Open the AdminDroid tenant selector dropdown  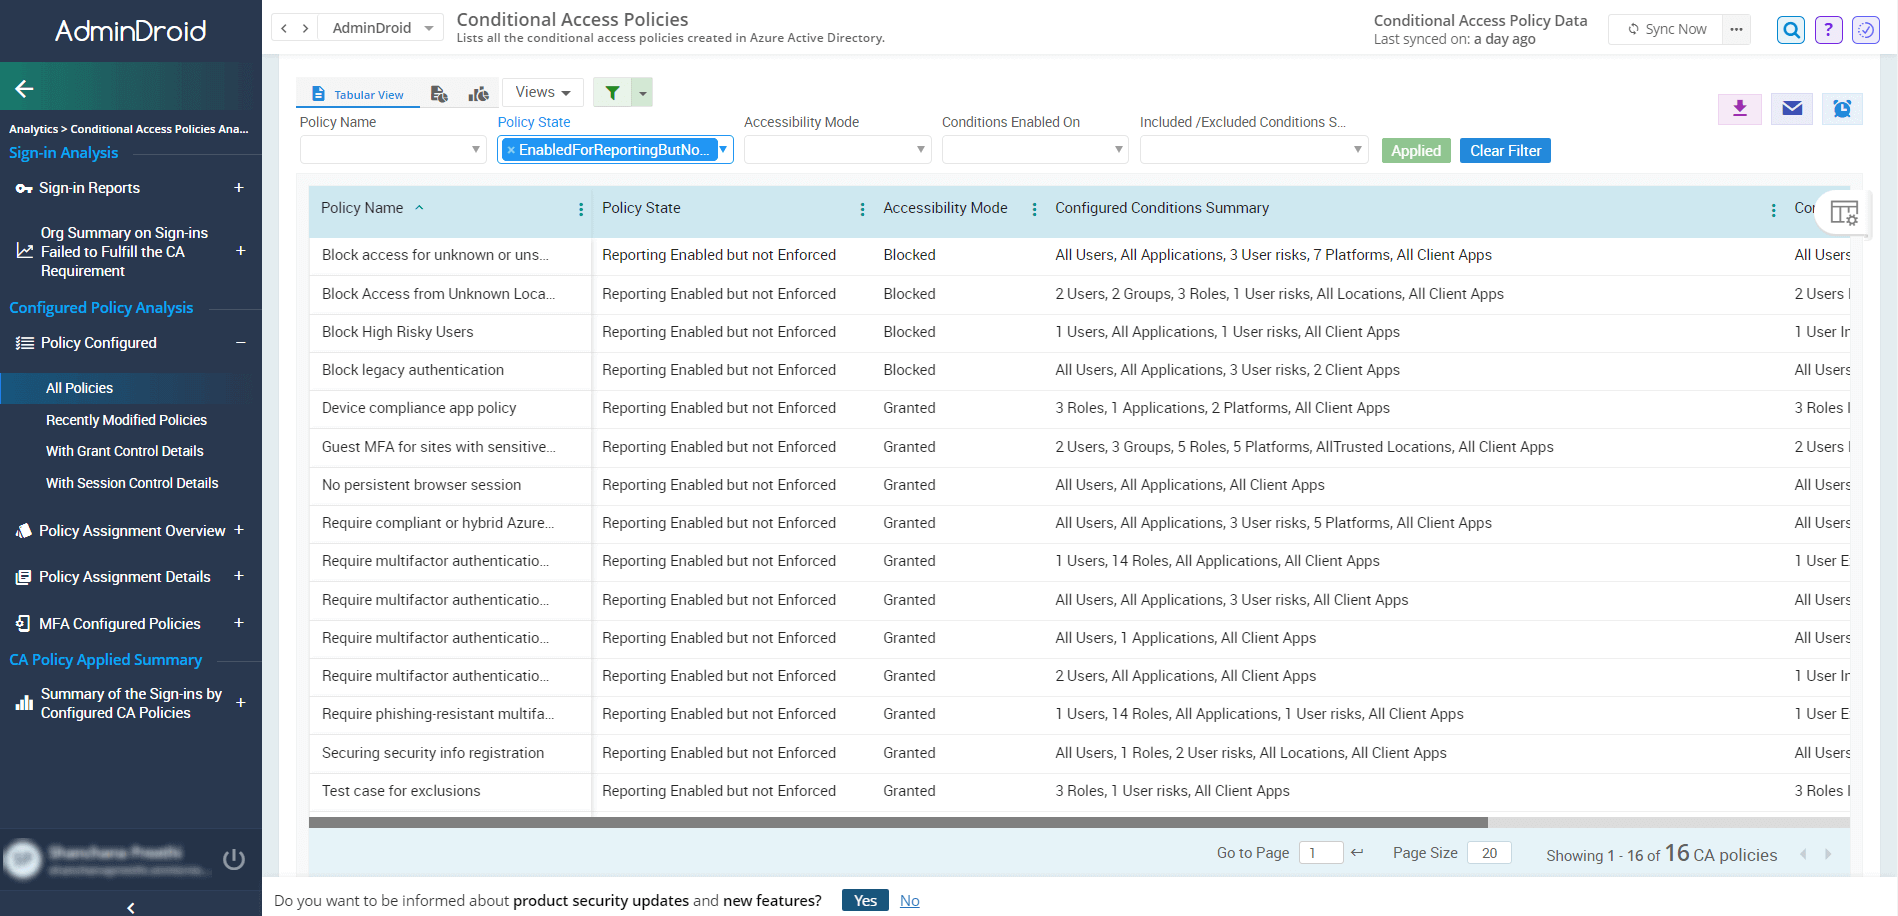click(380, 27)
